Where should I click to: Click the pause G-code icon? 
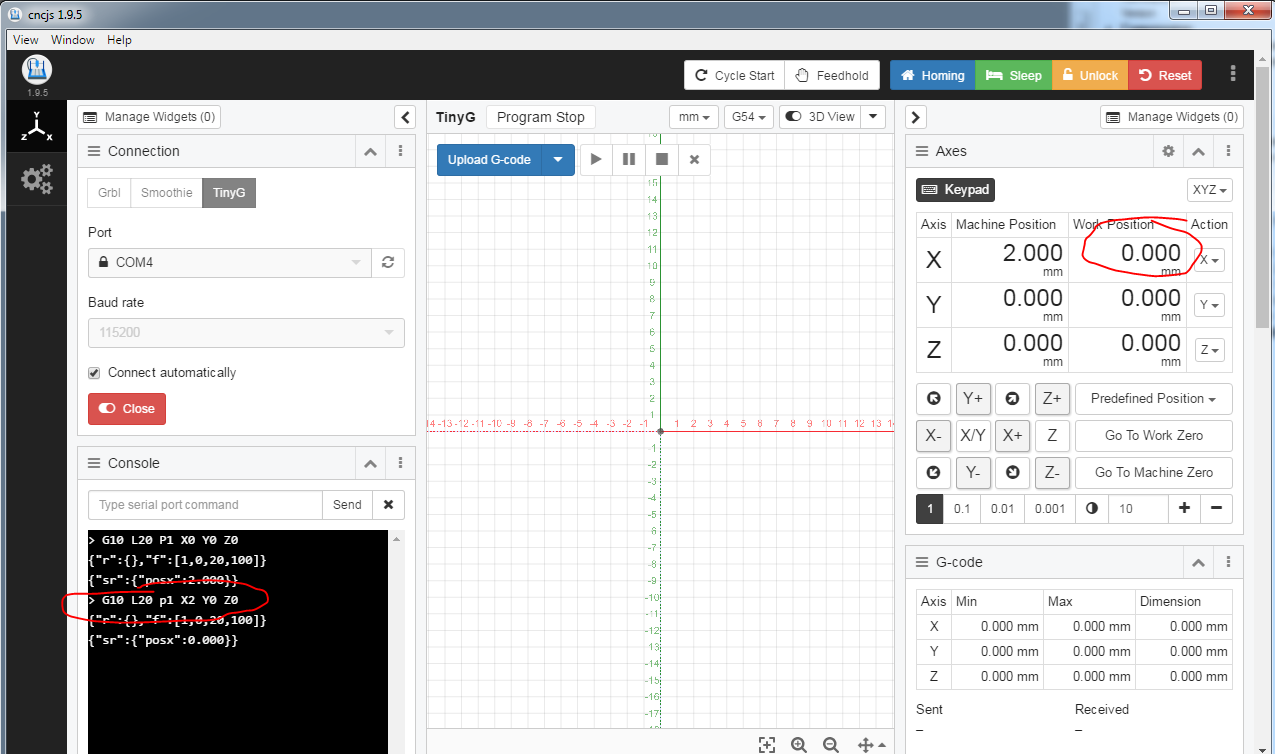[629, 159]
